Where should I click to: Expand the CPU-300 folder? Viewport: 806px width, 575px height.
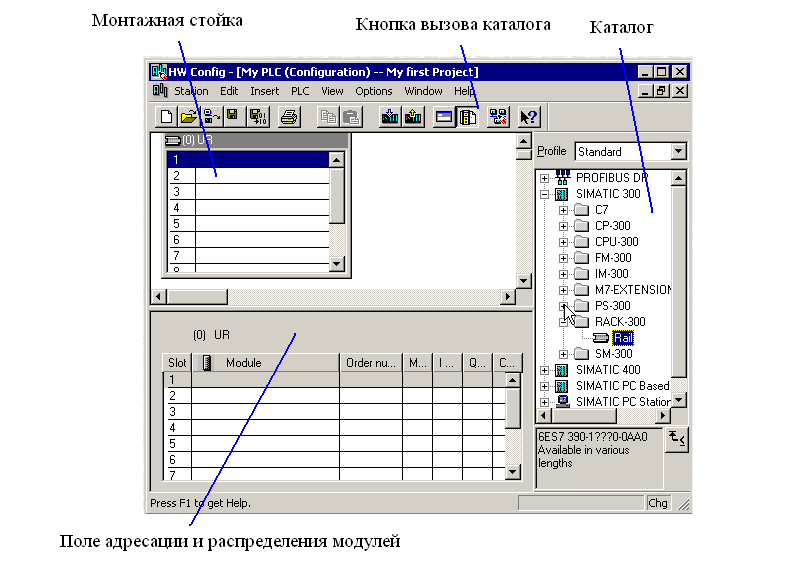564,242
